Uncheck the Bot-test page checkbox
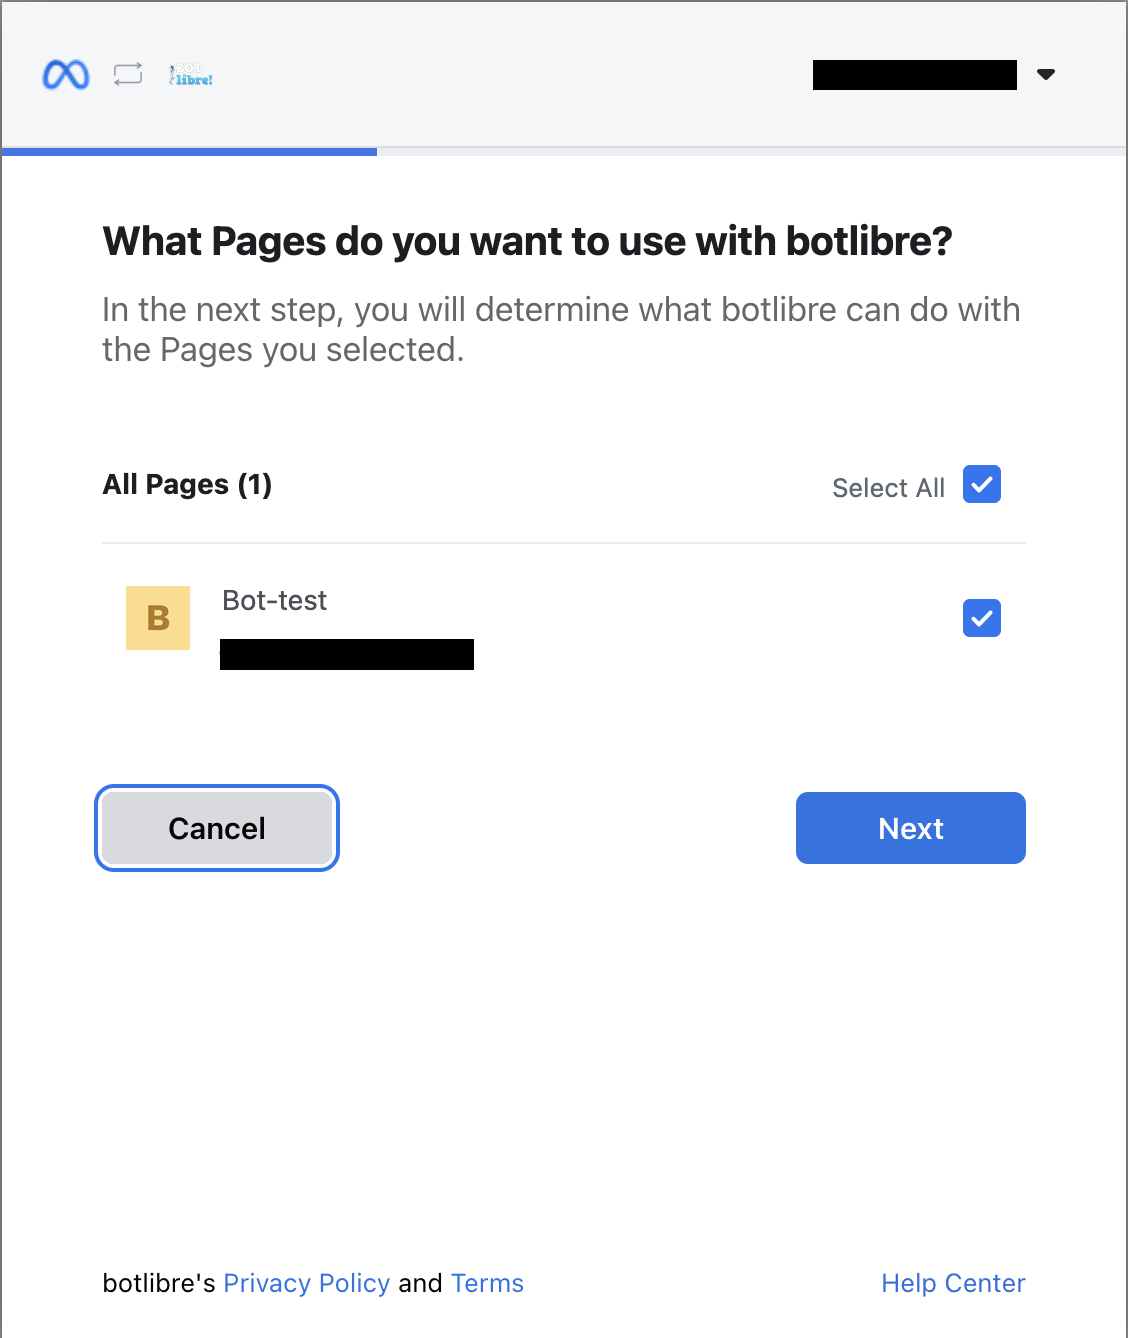Viewport: 1128px width, 1338px height. pos(982,618)
